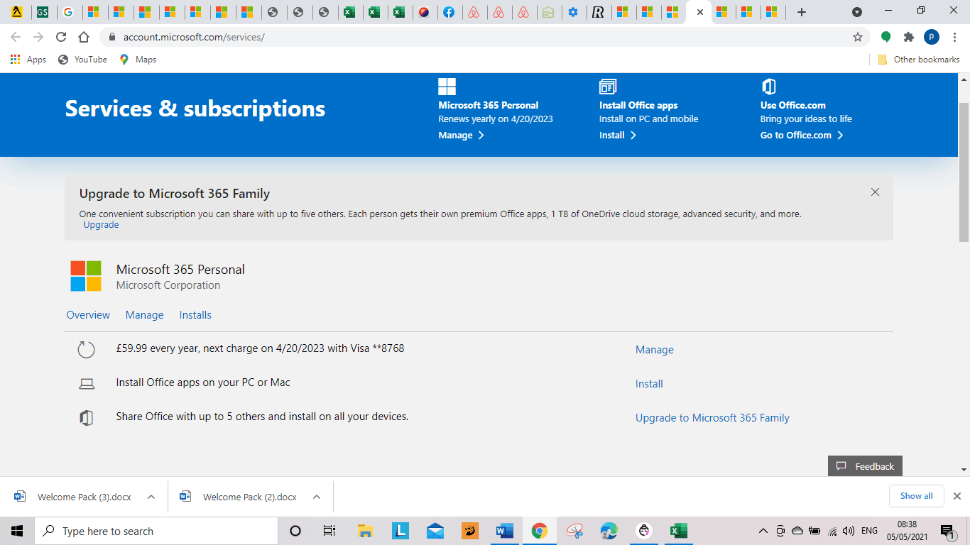
Task: Click Show all downloads
Action: click(x=916, y=496)
